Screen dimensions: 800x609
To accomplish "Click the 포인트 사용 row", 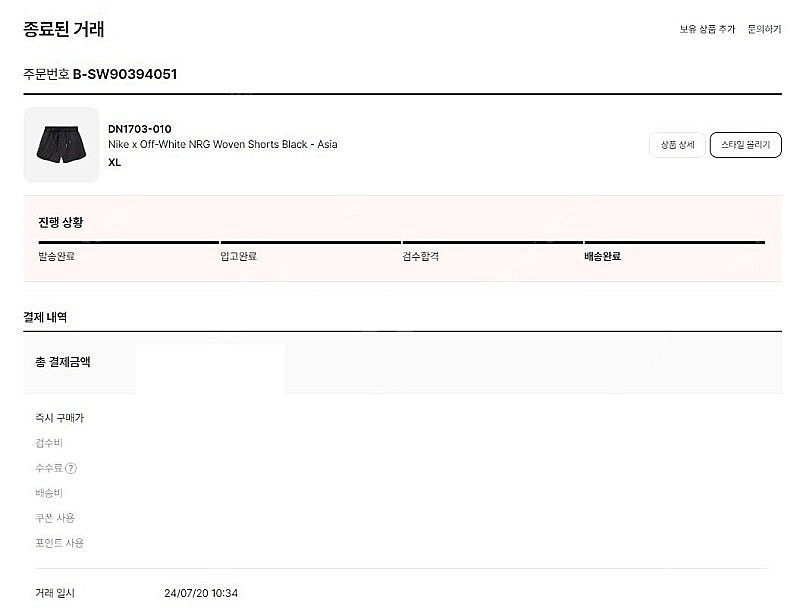I will [x=403, y=543].
